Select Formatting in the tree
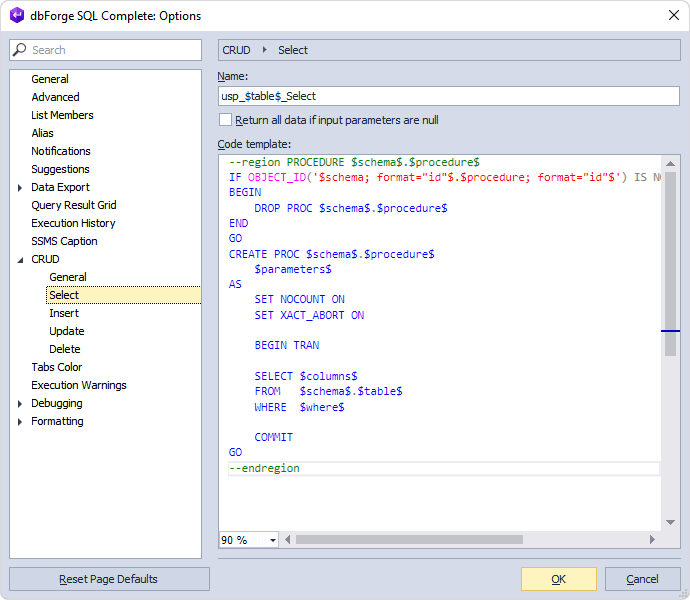 (x=57, y=422)
